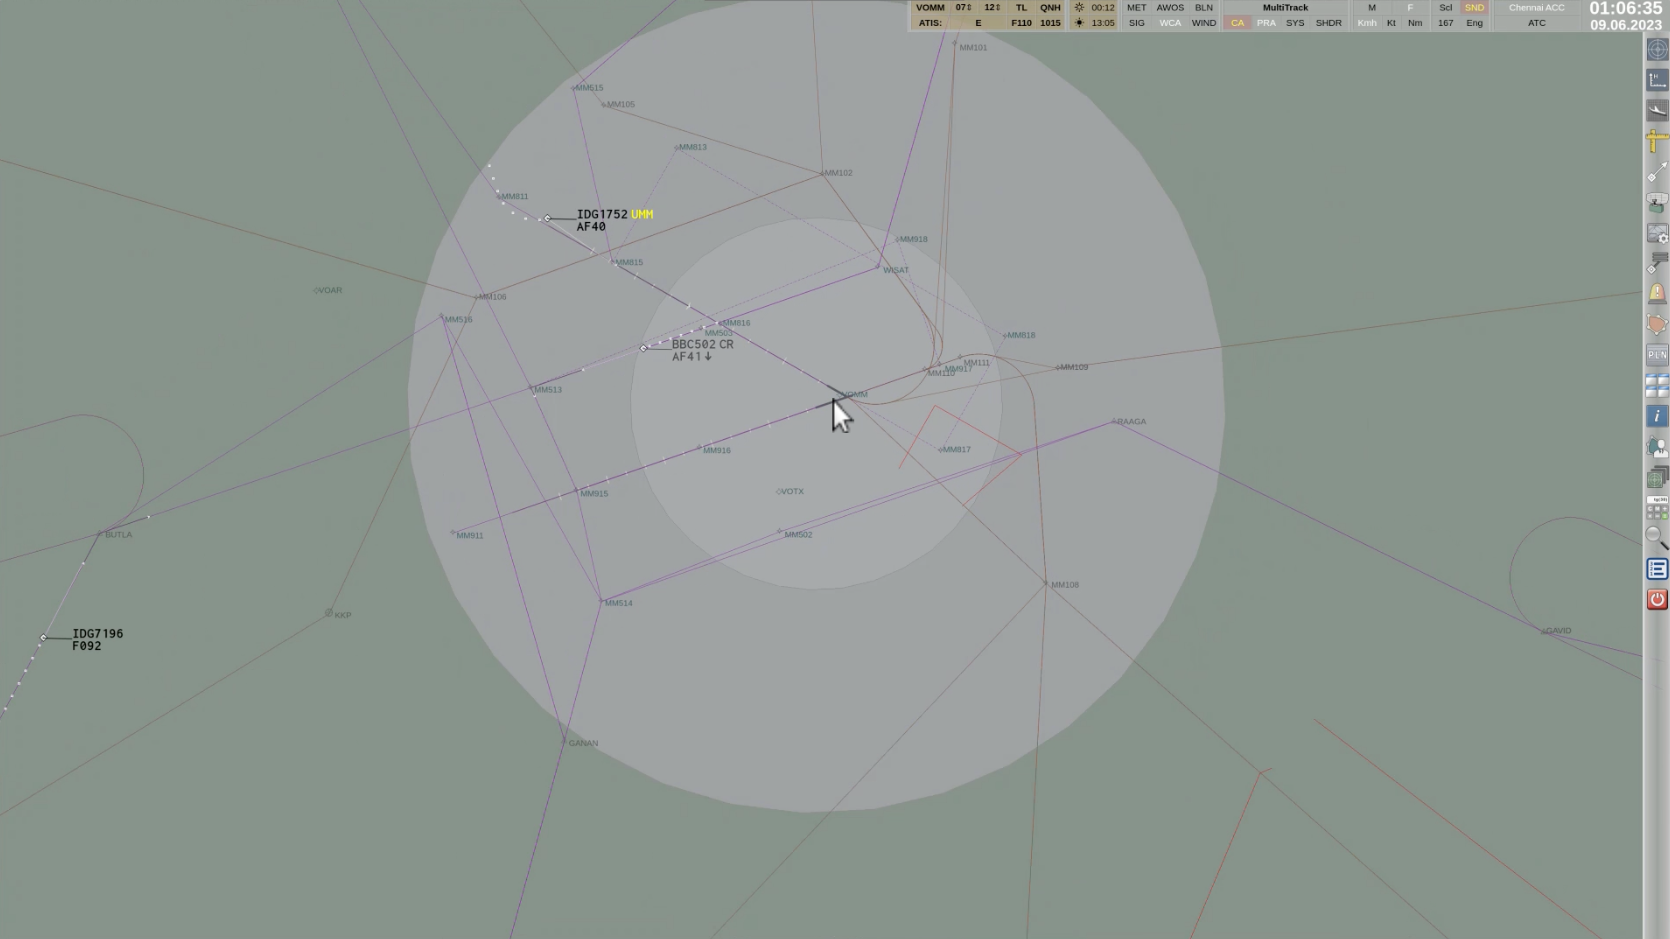Adjust the runway 07 stepper arrows
The image size is (1670, 939).
coord(963,8)
